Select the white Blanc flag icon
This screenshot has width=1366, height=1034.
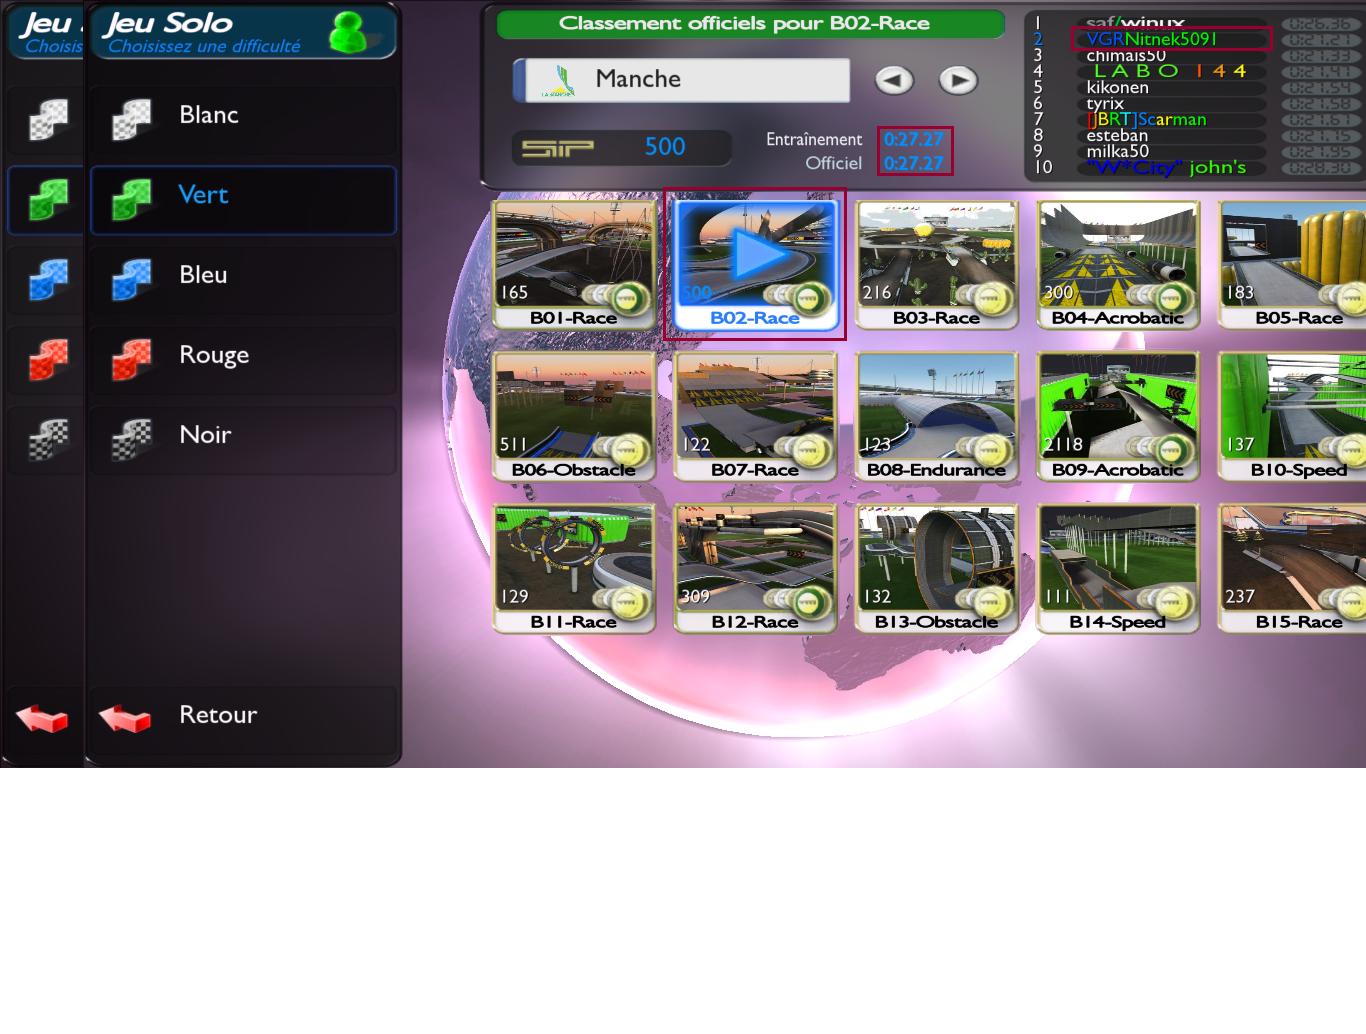132,118
